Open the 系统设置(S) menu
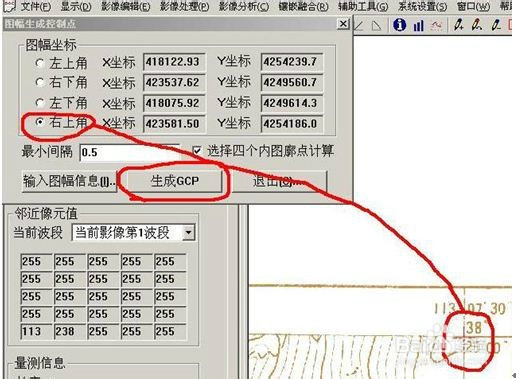 (423, 6)
